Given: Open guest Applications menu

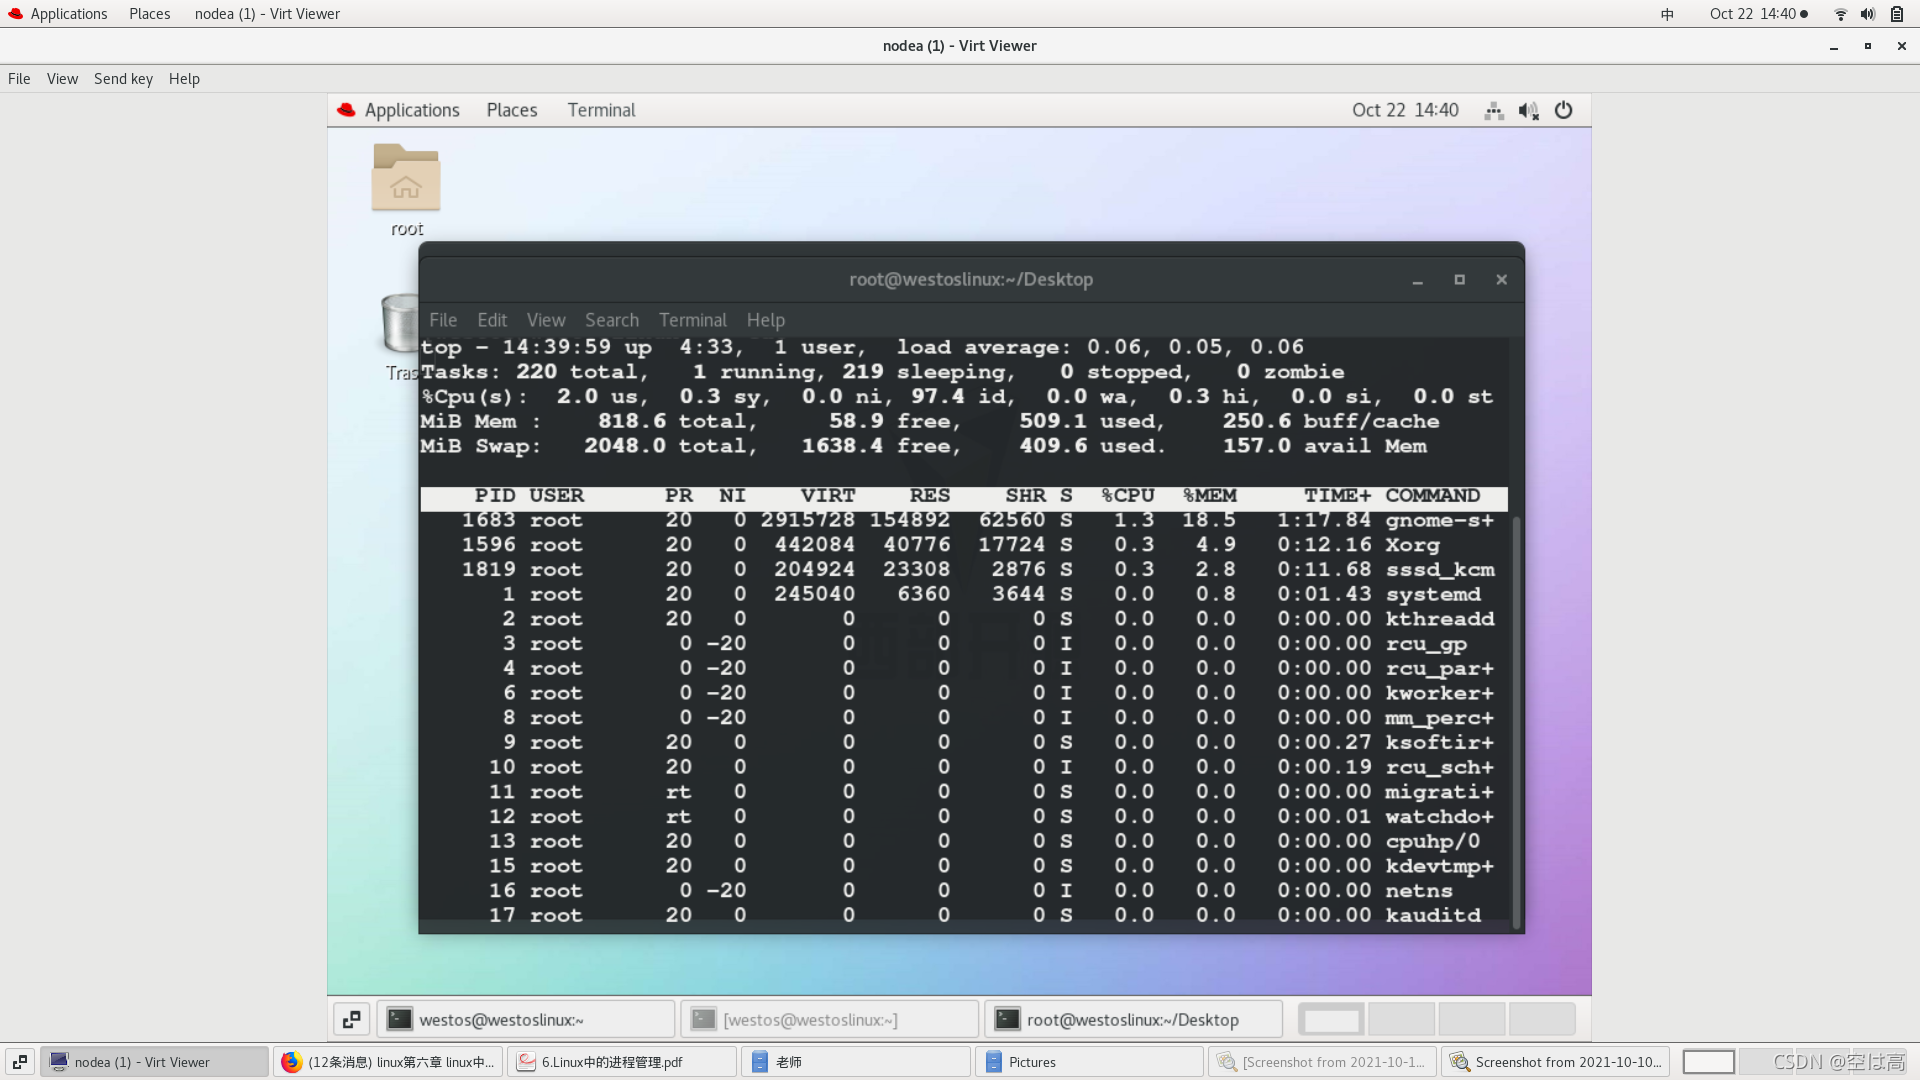Looking at the screenshot, I should pos(412,110).
